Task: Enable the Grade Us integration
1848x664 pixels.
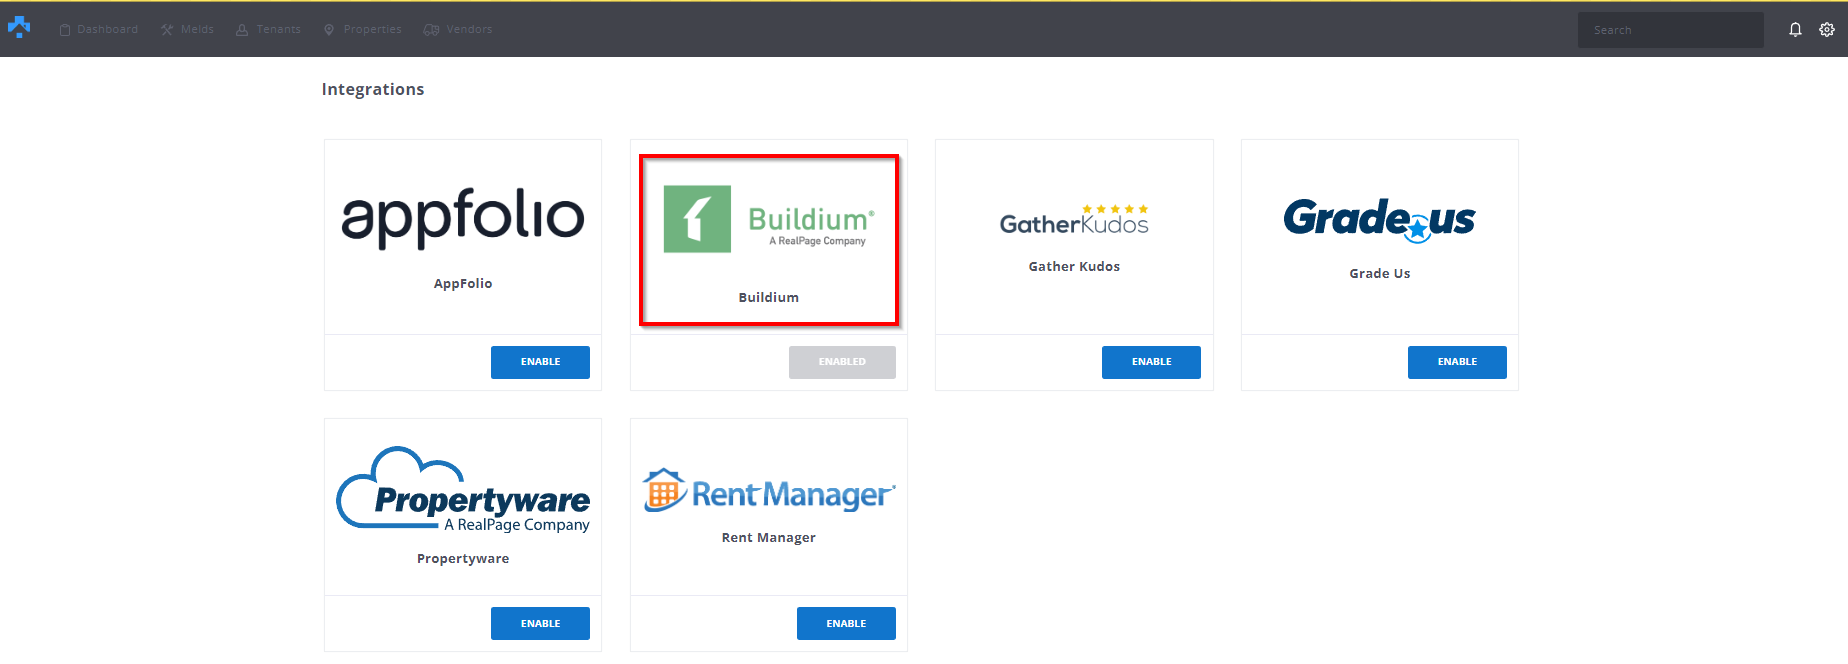Action: coord(1457,362)
